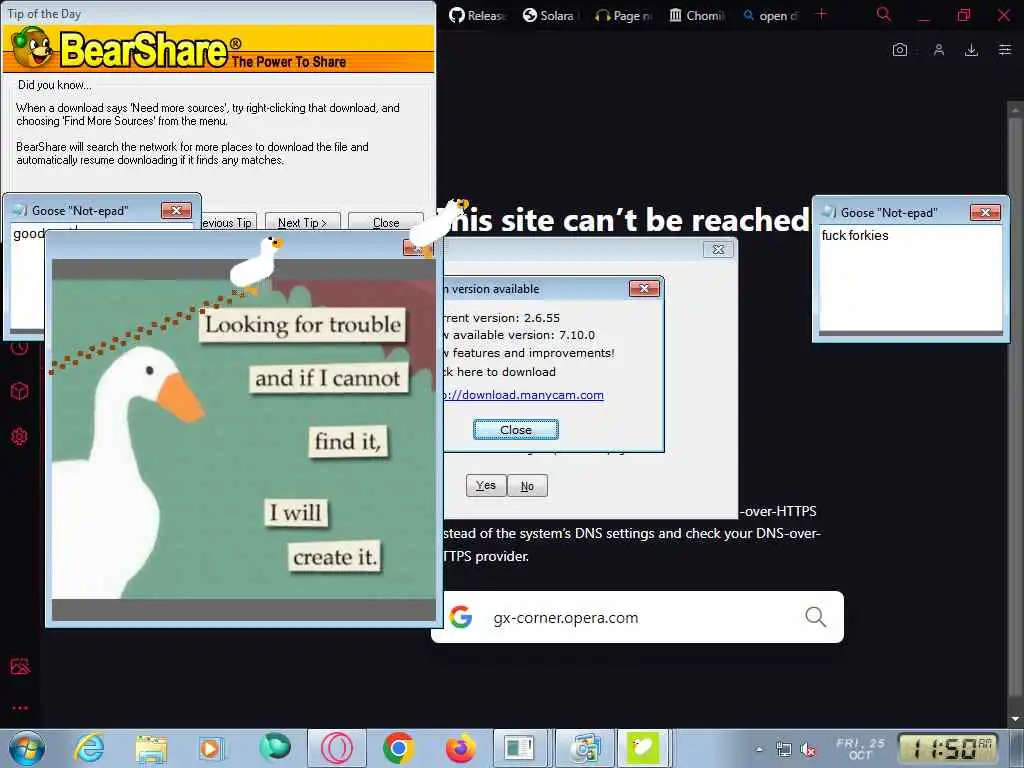1024x768 pixels.
Task: Close the ManyCam version available dialog
Action: point(644,289)
